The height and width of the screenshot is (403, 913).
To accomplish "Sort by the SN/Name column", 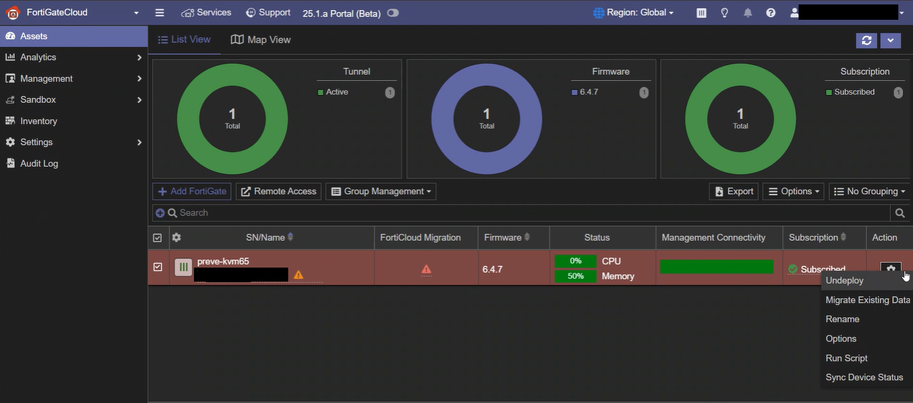I will (270, 238).
